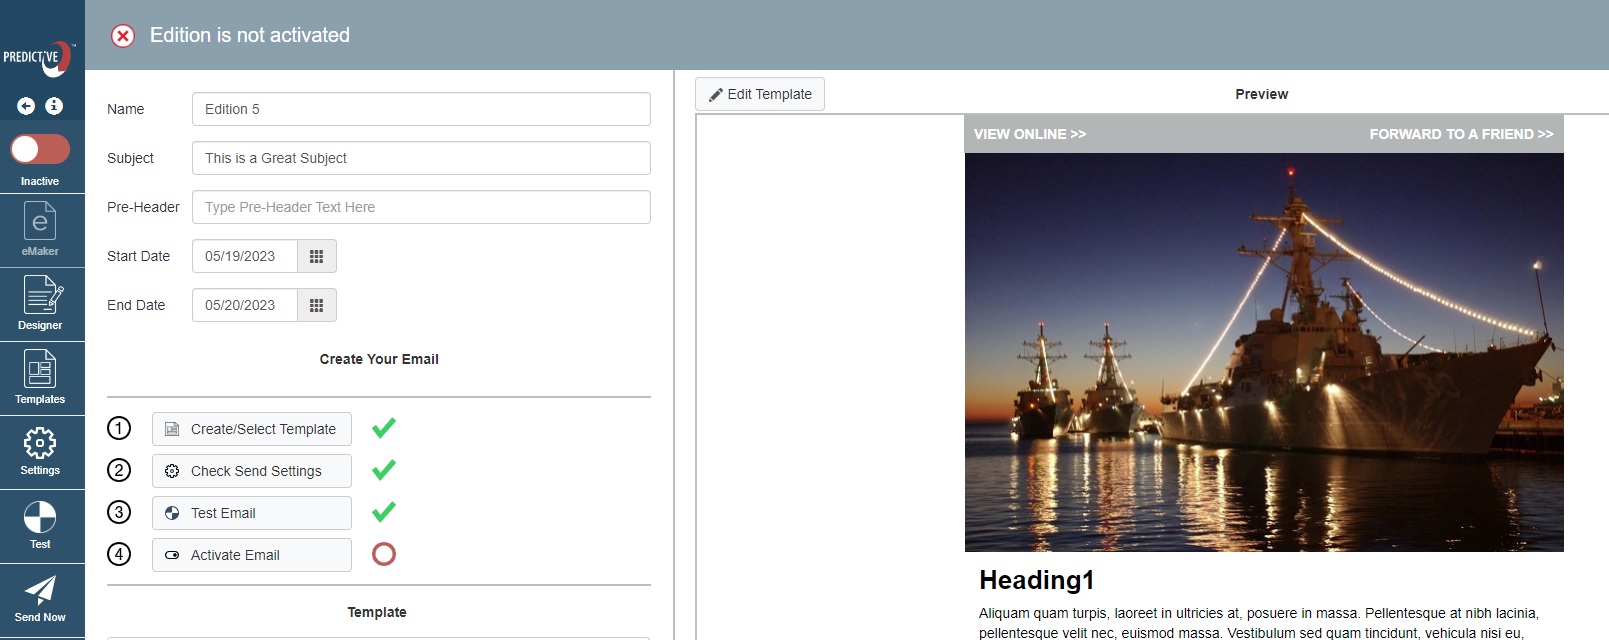1609x640 pixels.
Task: Click the Create/Select Template step button
Action: (x=252, y=429)
